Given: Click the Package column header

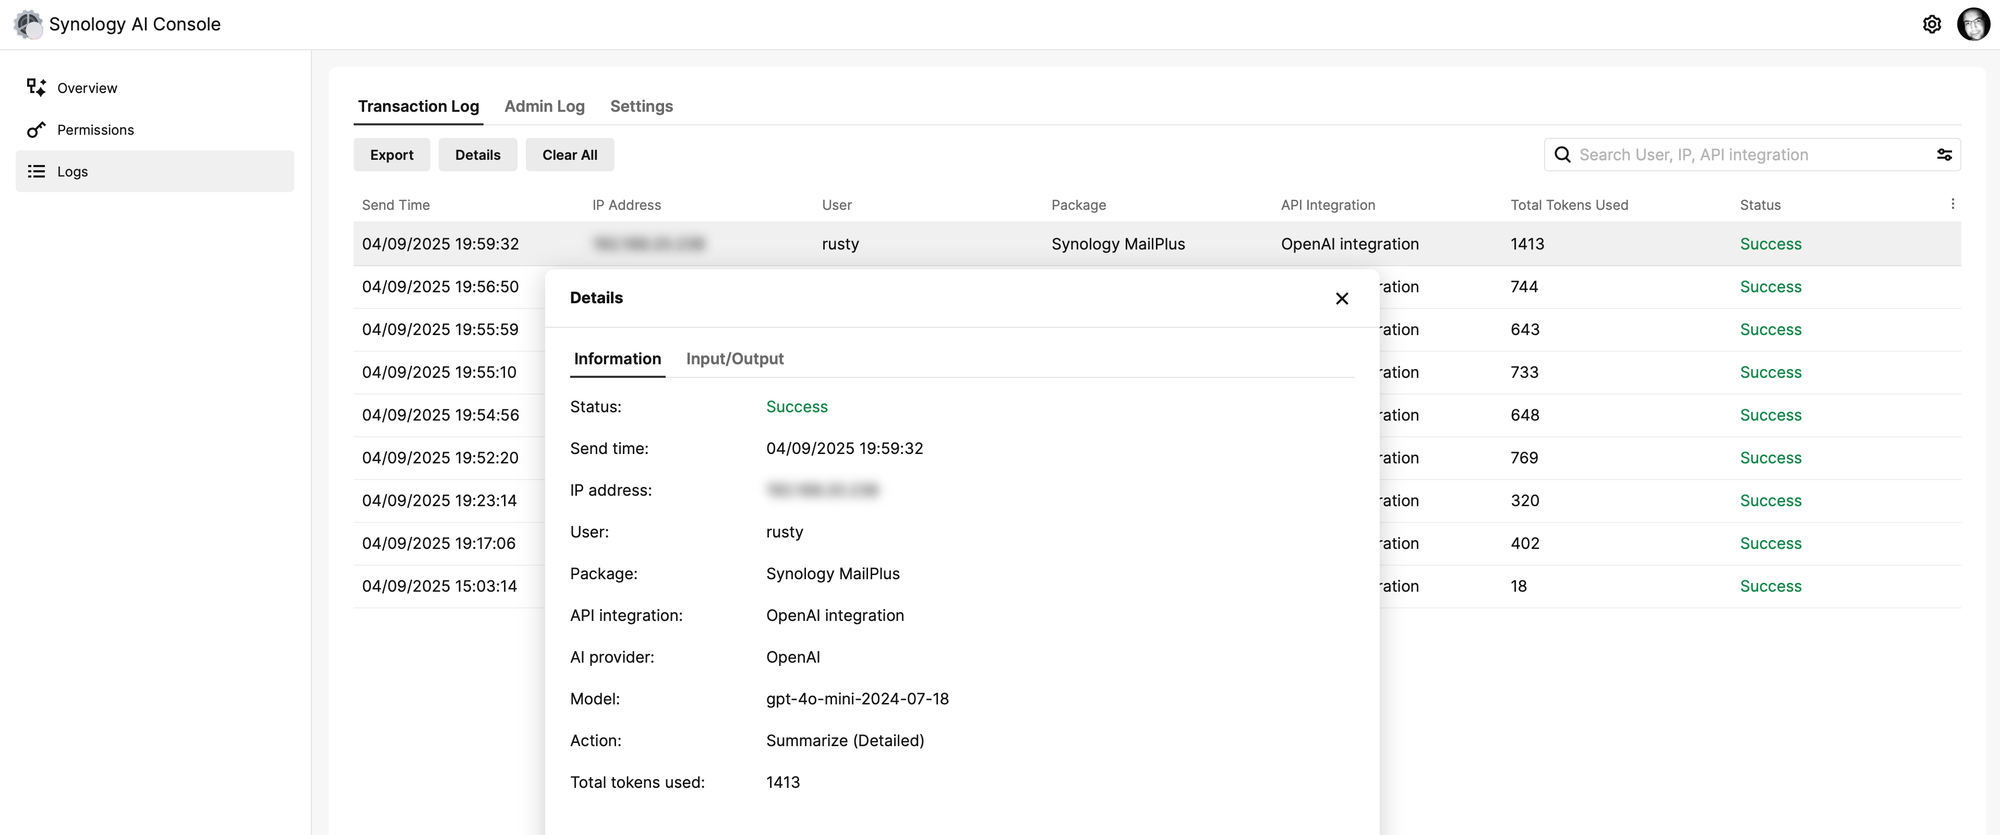Looking at the screenshot, I should [x=1078, y=205].
